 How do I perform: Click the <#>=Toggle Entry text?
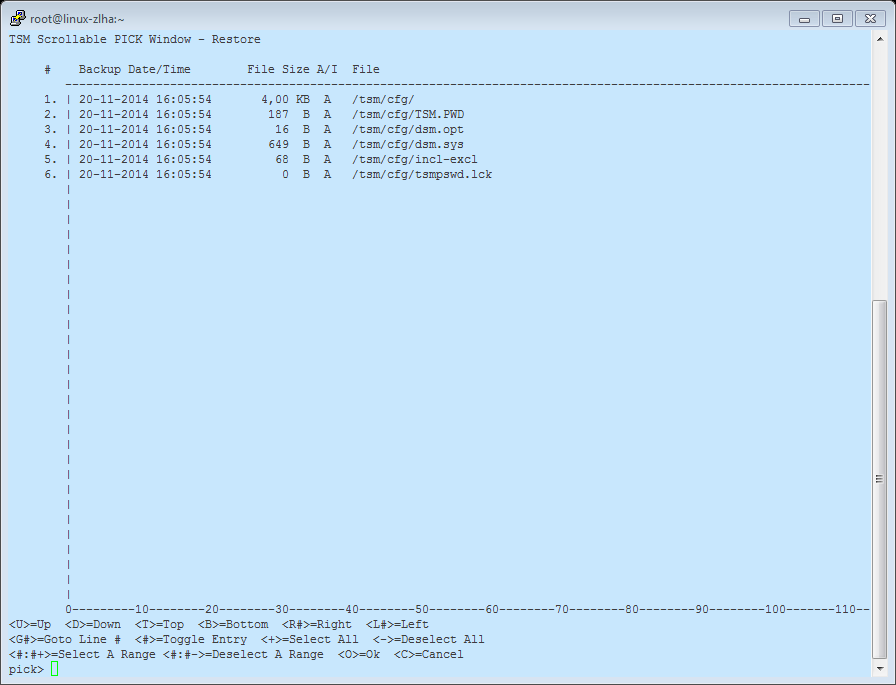coord(191,639)
